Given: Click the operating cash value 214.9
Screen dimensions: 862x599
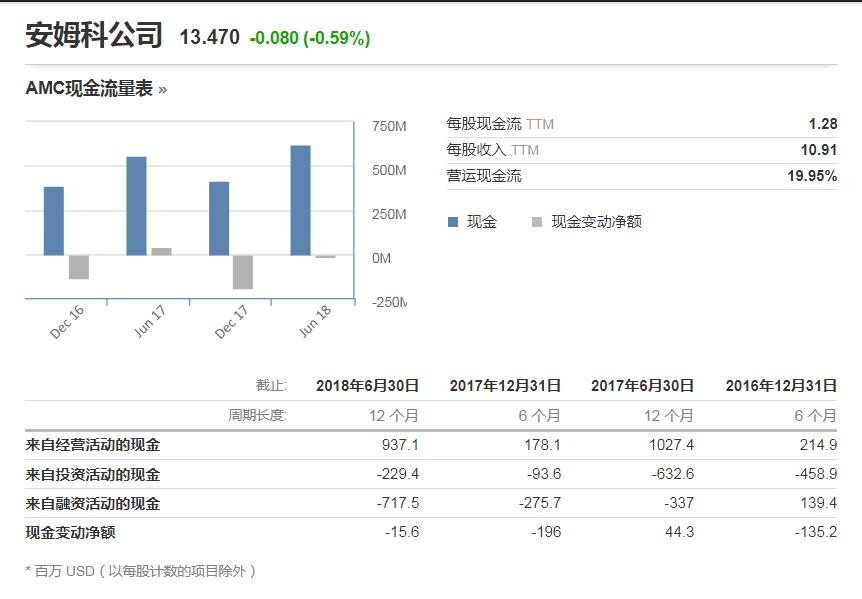Looking at the screenshot, I should (819, 445).
